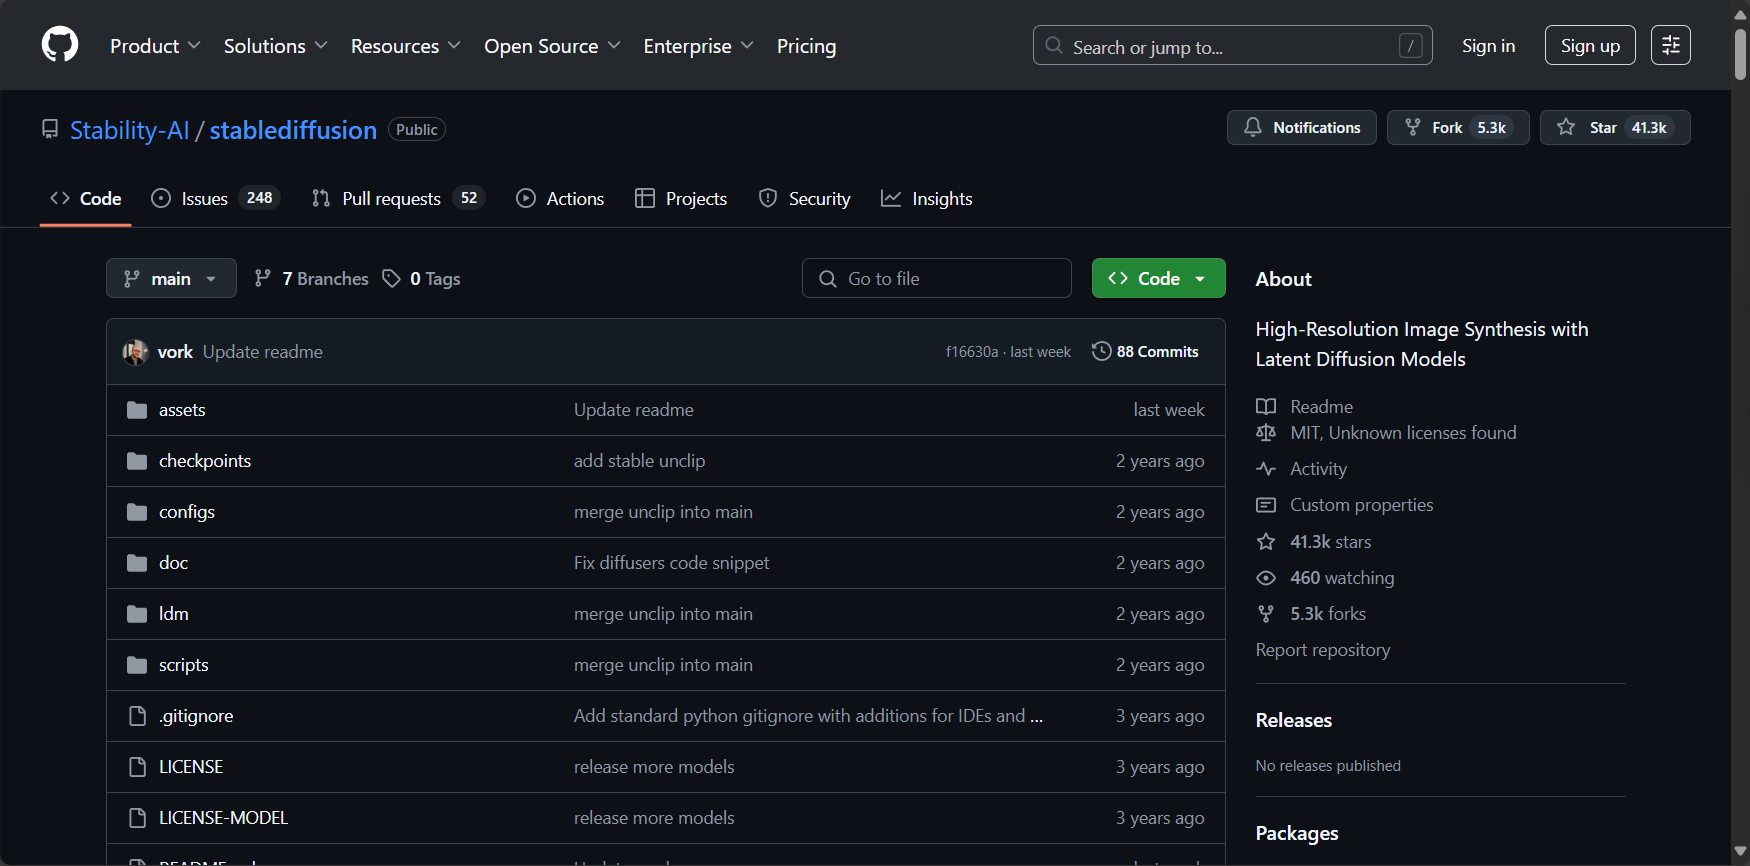The height and width of the screenshot is (866, 1750).
Task: Open the LICENSE-MODEL file
Action: click(x=223, y=818)
